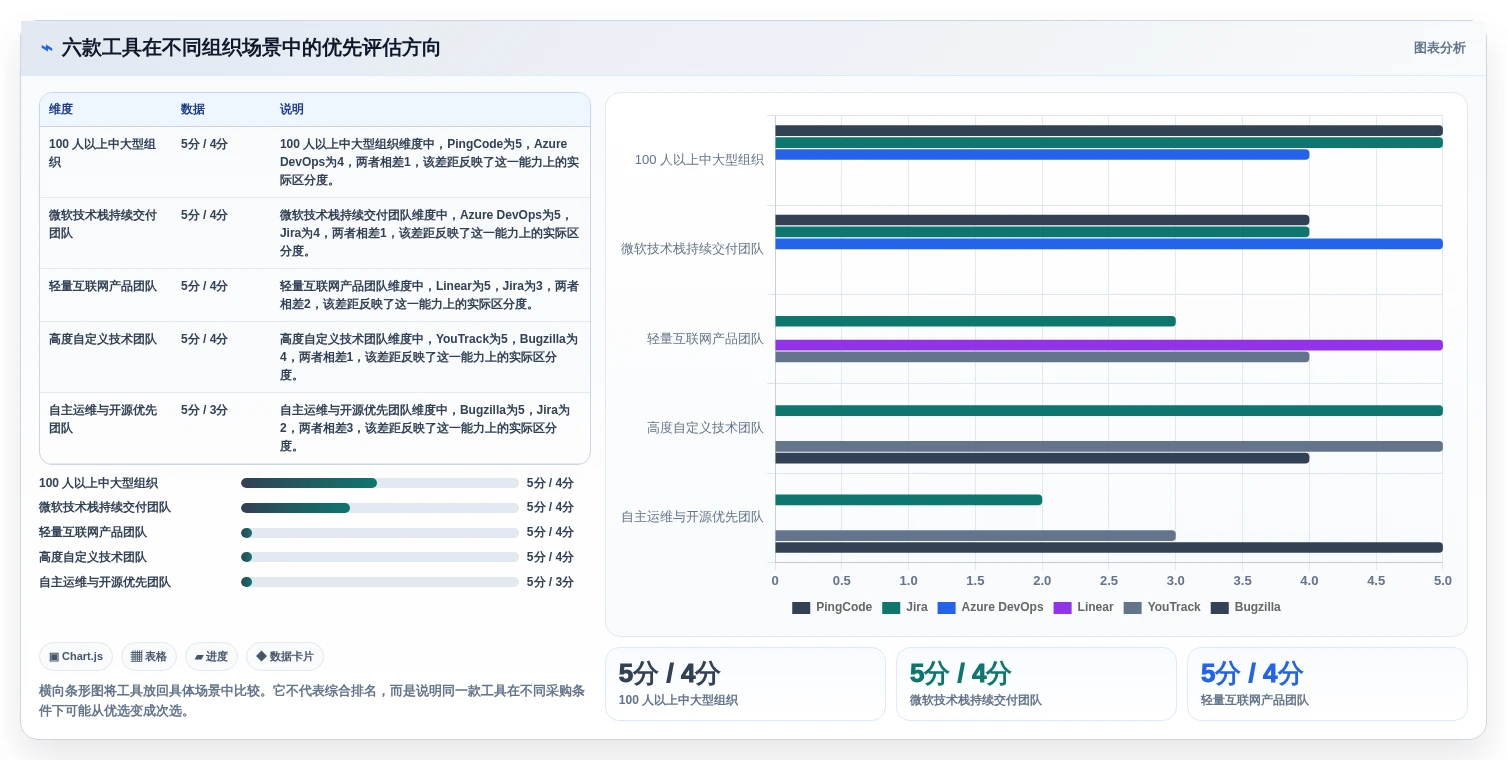Select the Chart.js chip
Viewport: 1507px width, 760px height.
click(x=76, y=657)
